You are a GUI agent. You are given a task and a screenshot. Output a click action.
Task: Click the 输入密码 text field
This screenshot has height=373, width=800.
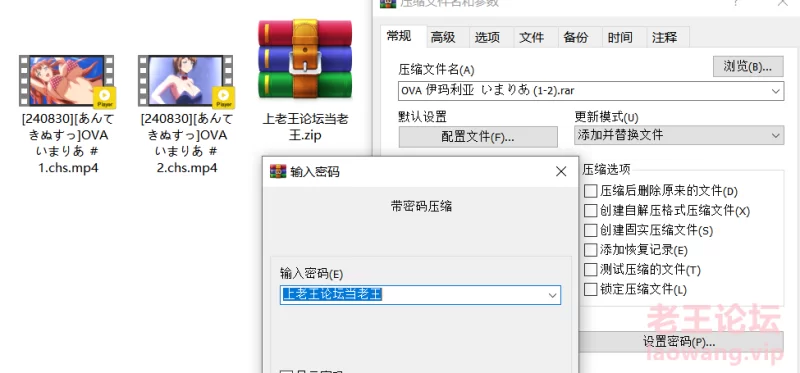tap(420, 295)
